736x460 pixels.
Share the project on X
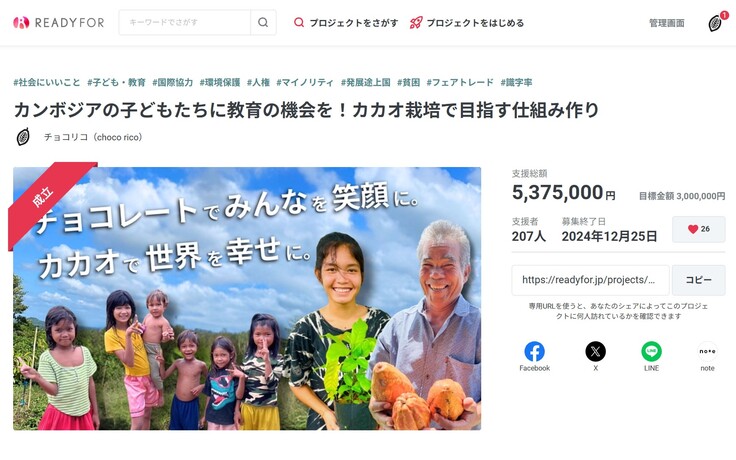[x=595, y=356]
